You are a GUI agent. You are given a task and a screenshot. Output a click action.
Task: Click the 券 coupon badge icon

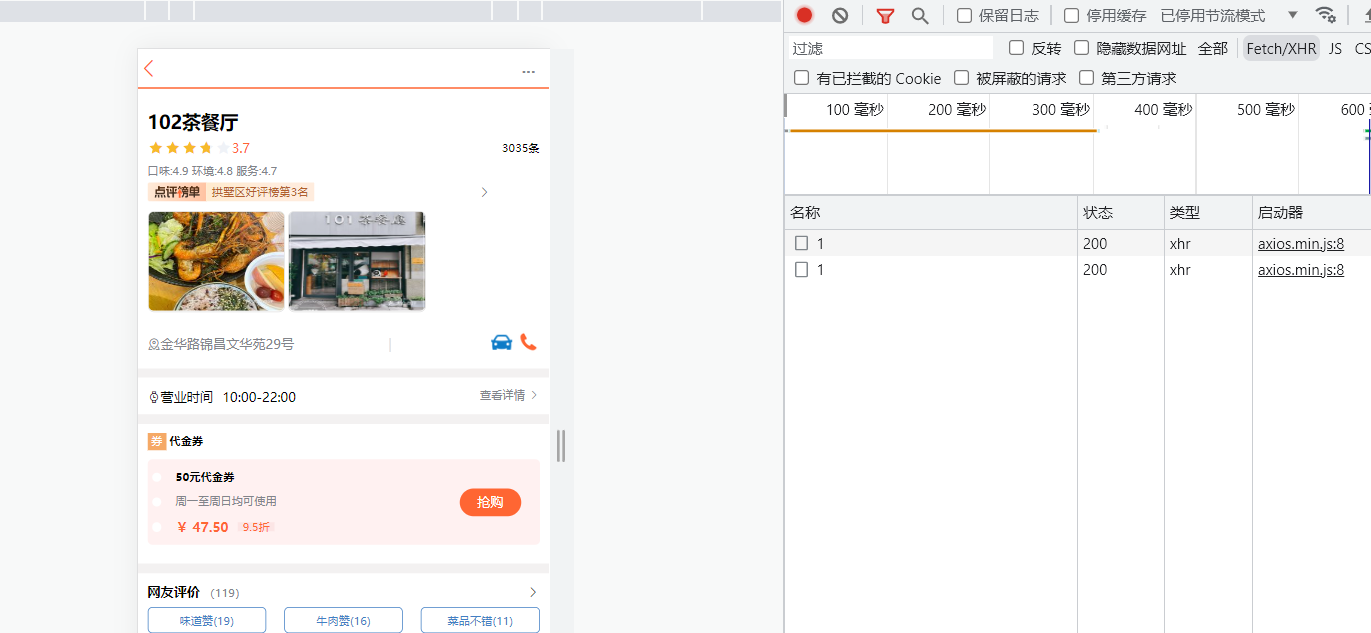click(157, 441)
